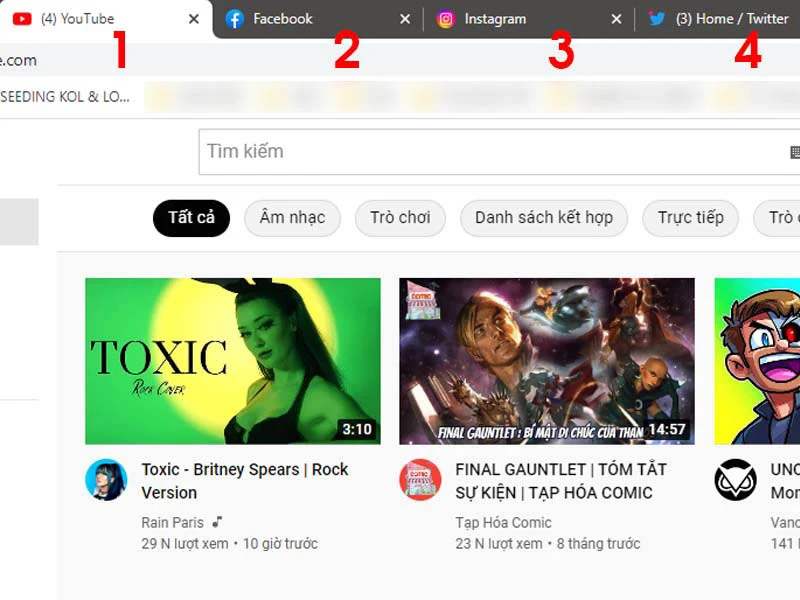
Task: Filter videos by Âm nhạc
Action: [292, 218]
